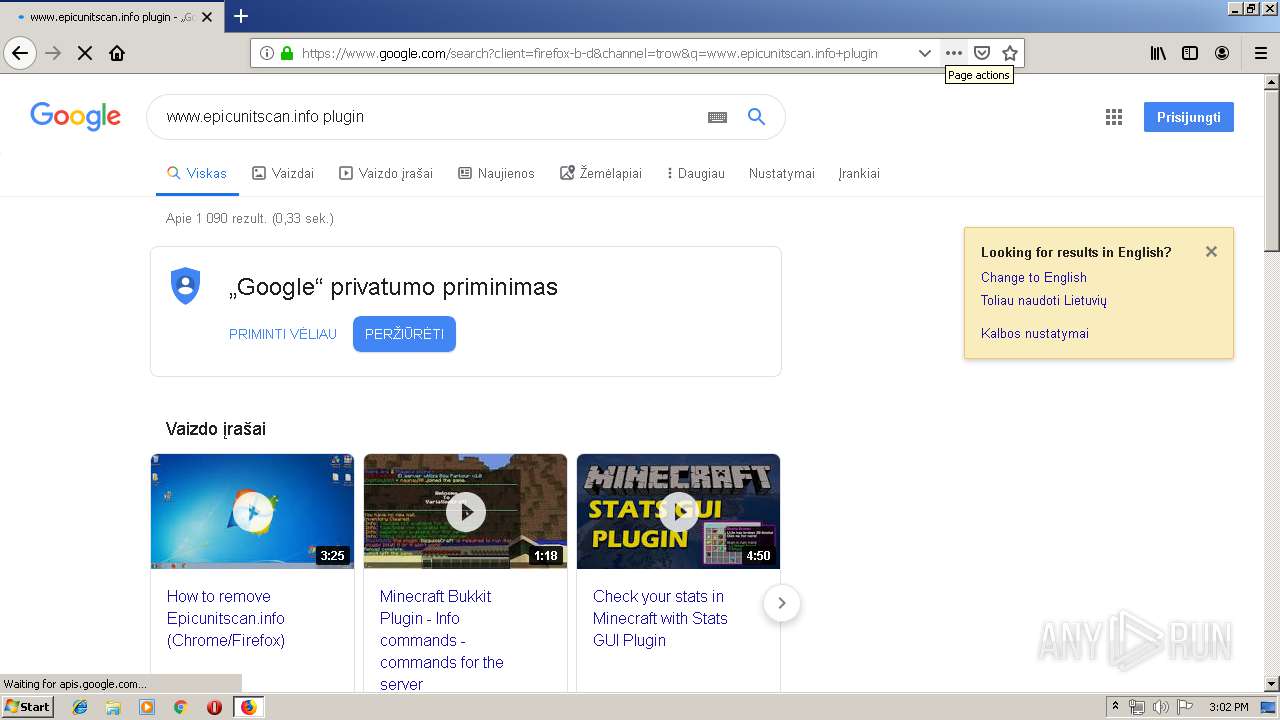Open the Firefox hamburger menu
The height and width of the screenshot is (720, 1280).
(1261, 53)
